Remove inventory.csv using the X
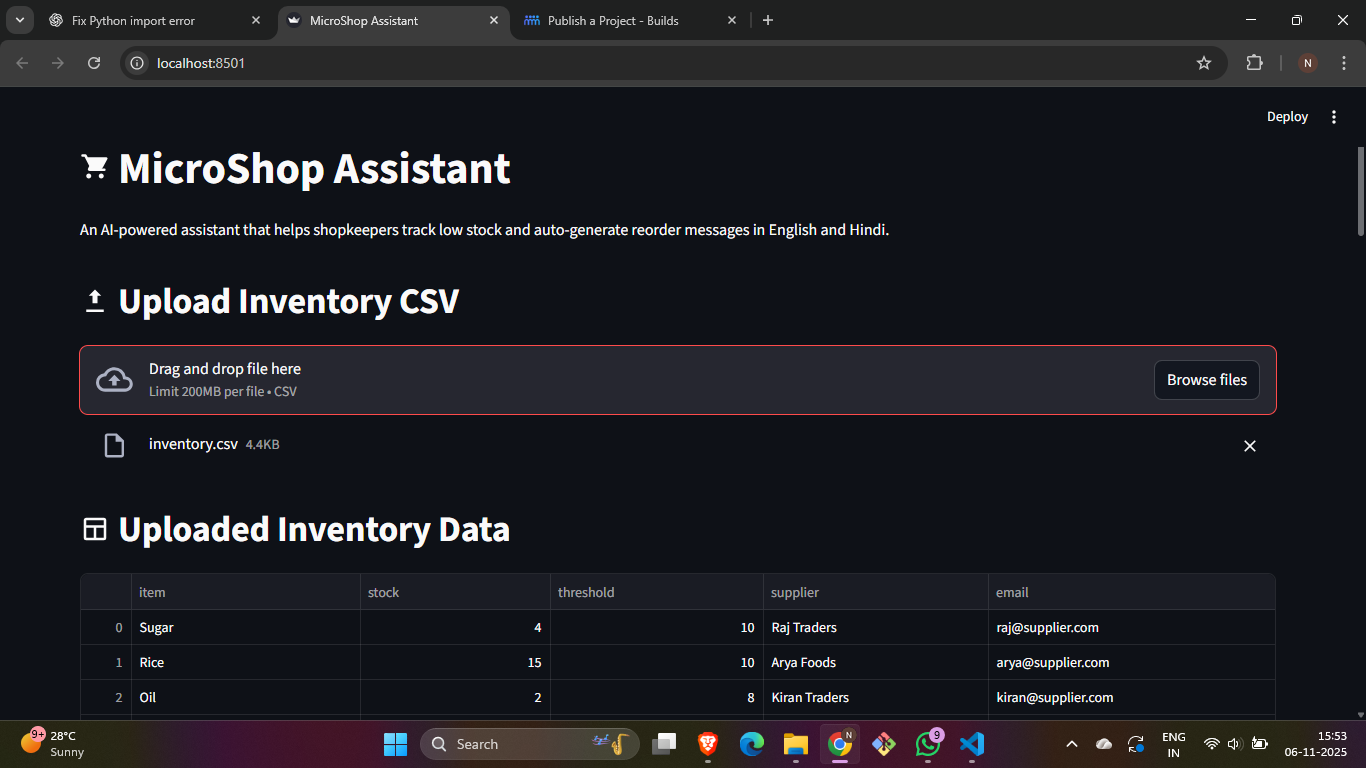 pos(1249,445)
